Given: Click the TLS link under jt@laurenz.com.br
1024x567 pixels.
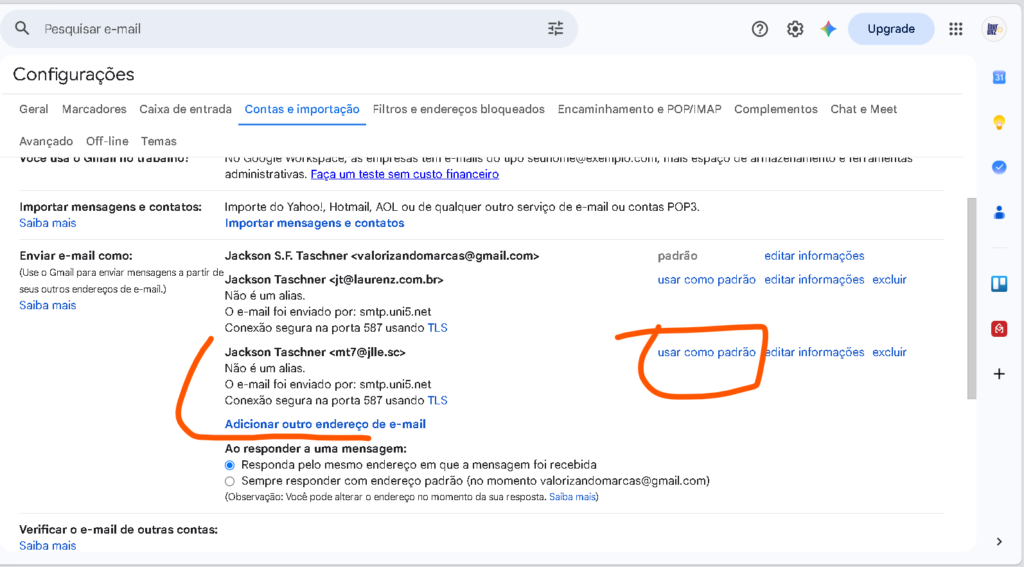Looking at the screenshot, I should [x=438, y=328].
